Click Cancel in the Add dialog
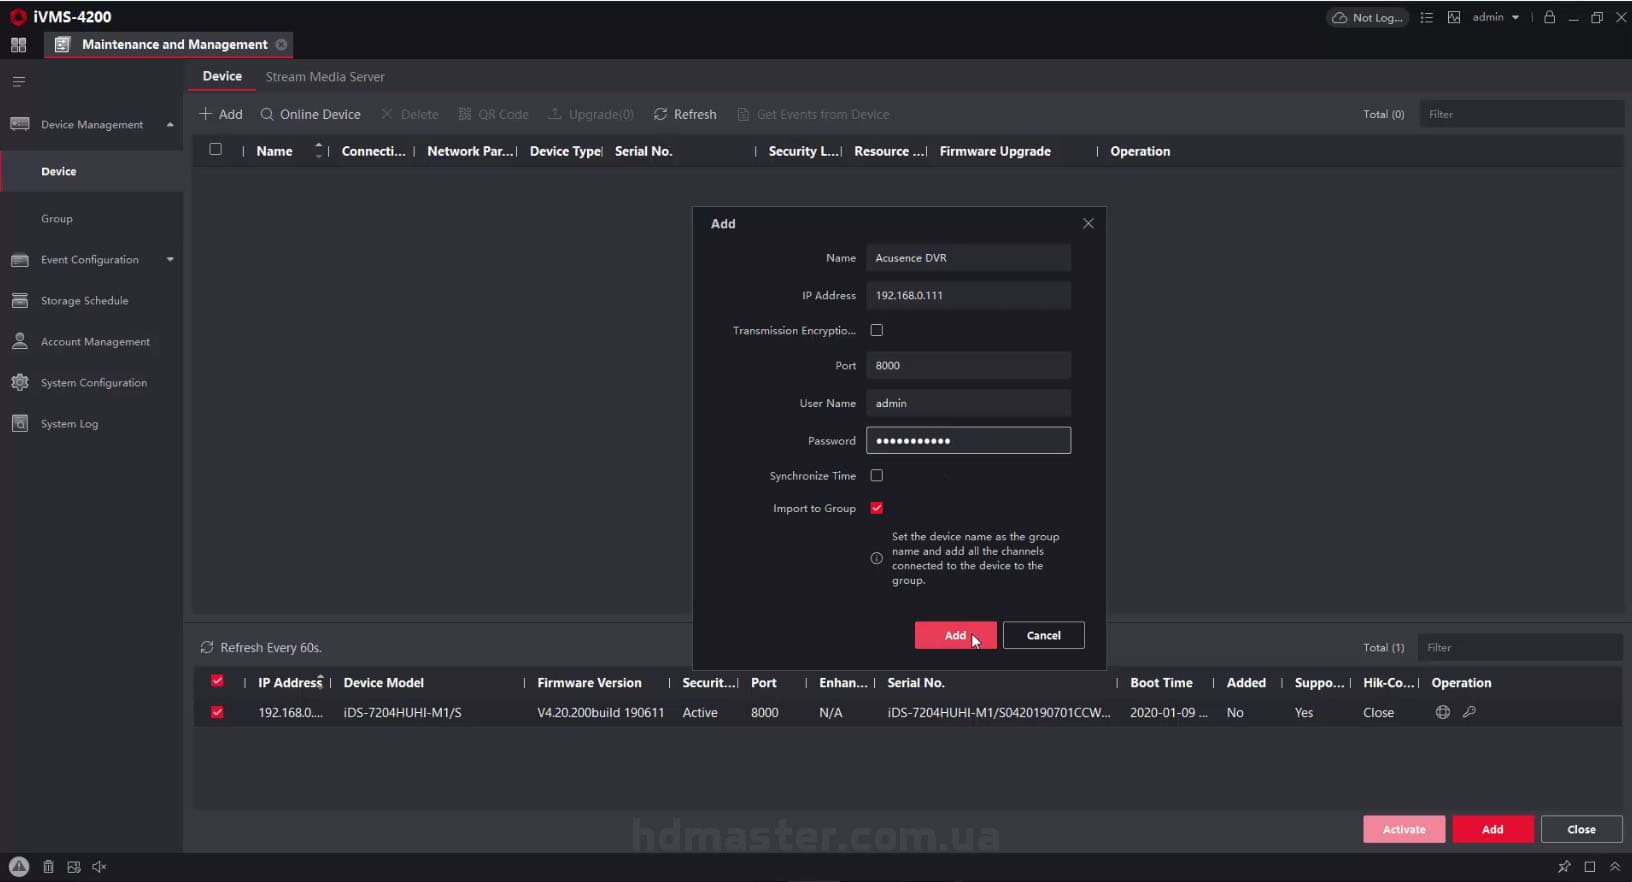This screenshot has height=882, width=1632. (1043, 635)
